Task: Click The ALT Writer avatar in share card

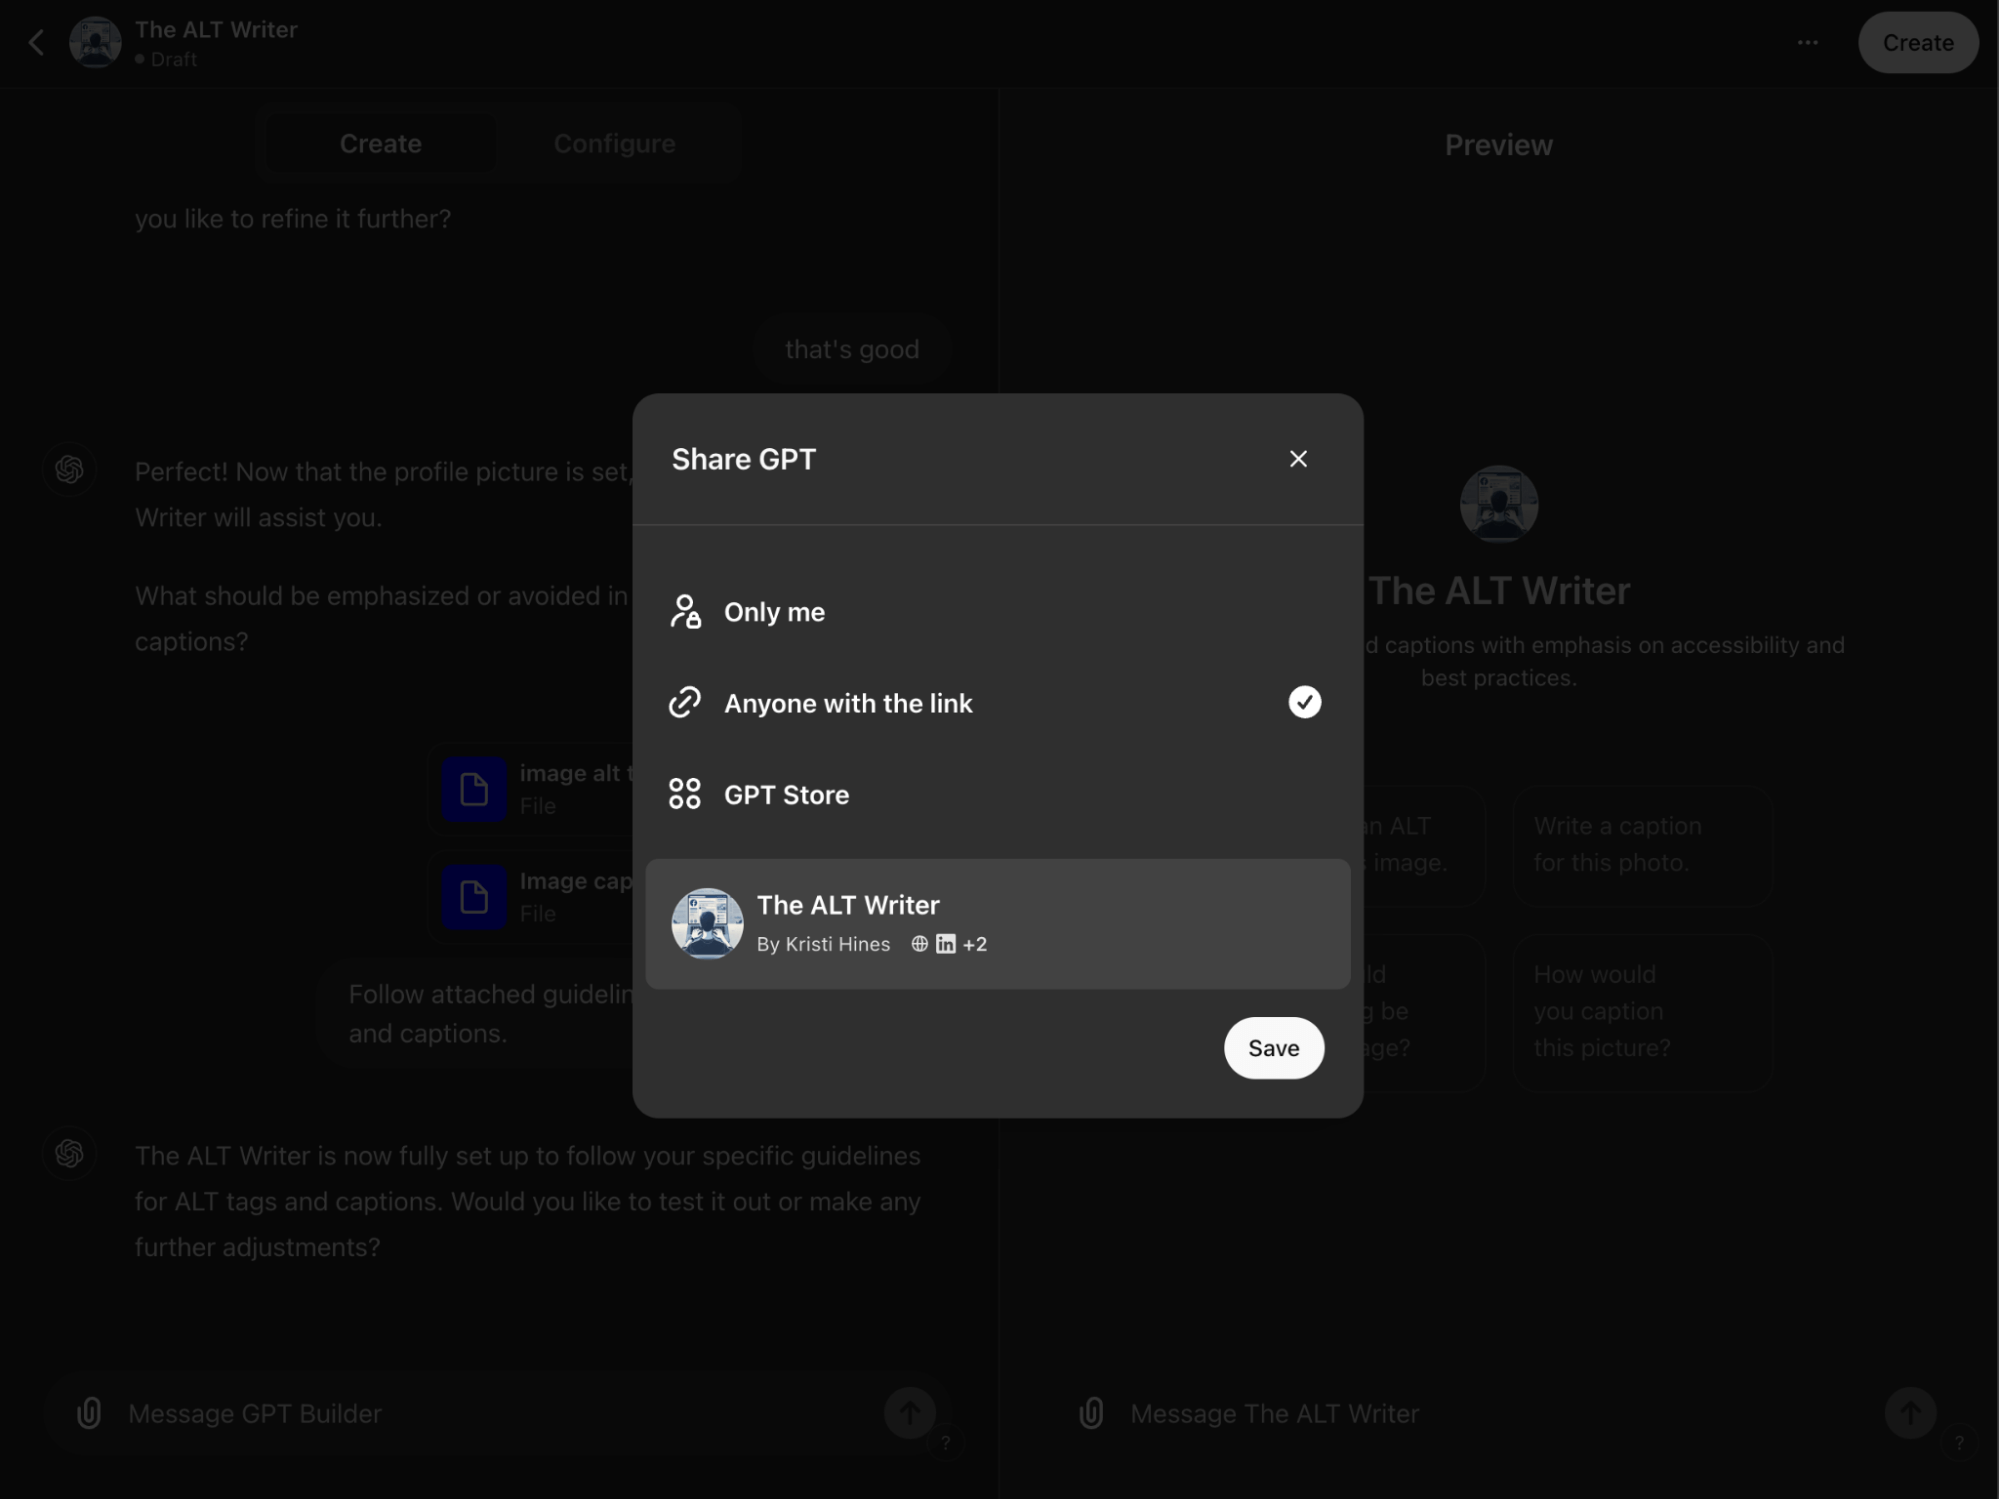Action: point(707,924)
